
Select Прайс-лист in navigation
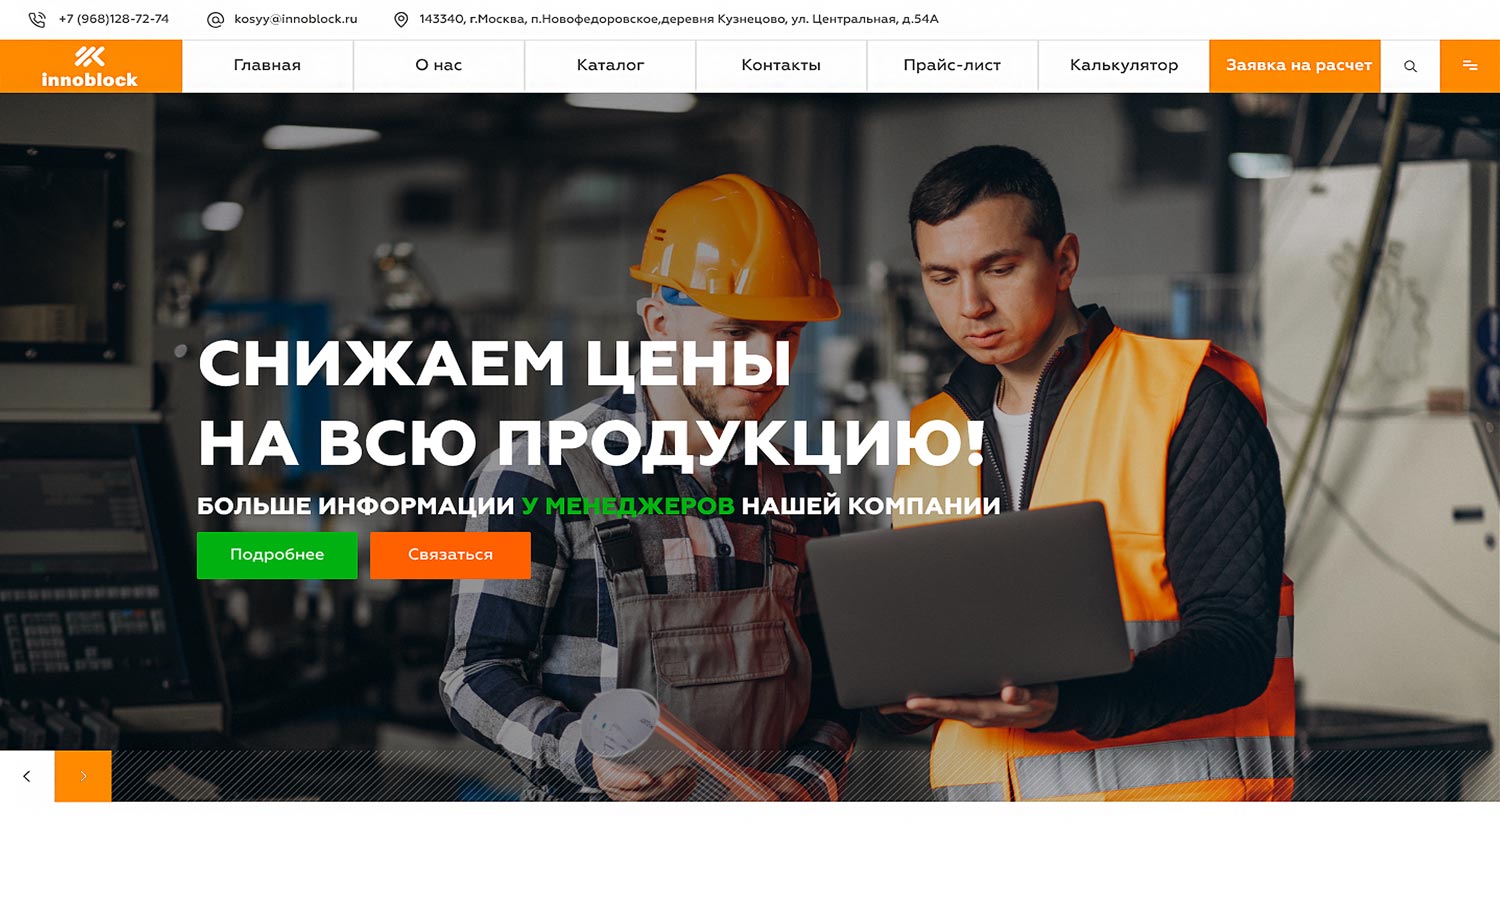[952, 66]
